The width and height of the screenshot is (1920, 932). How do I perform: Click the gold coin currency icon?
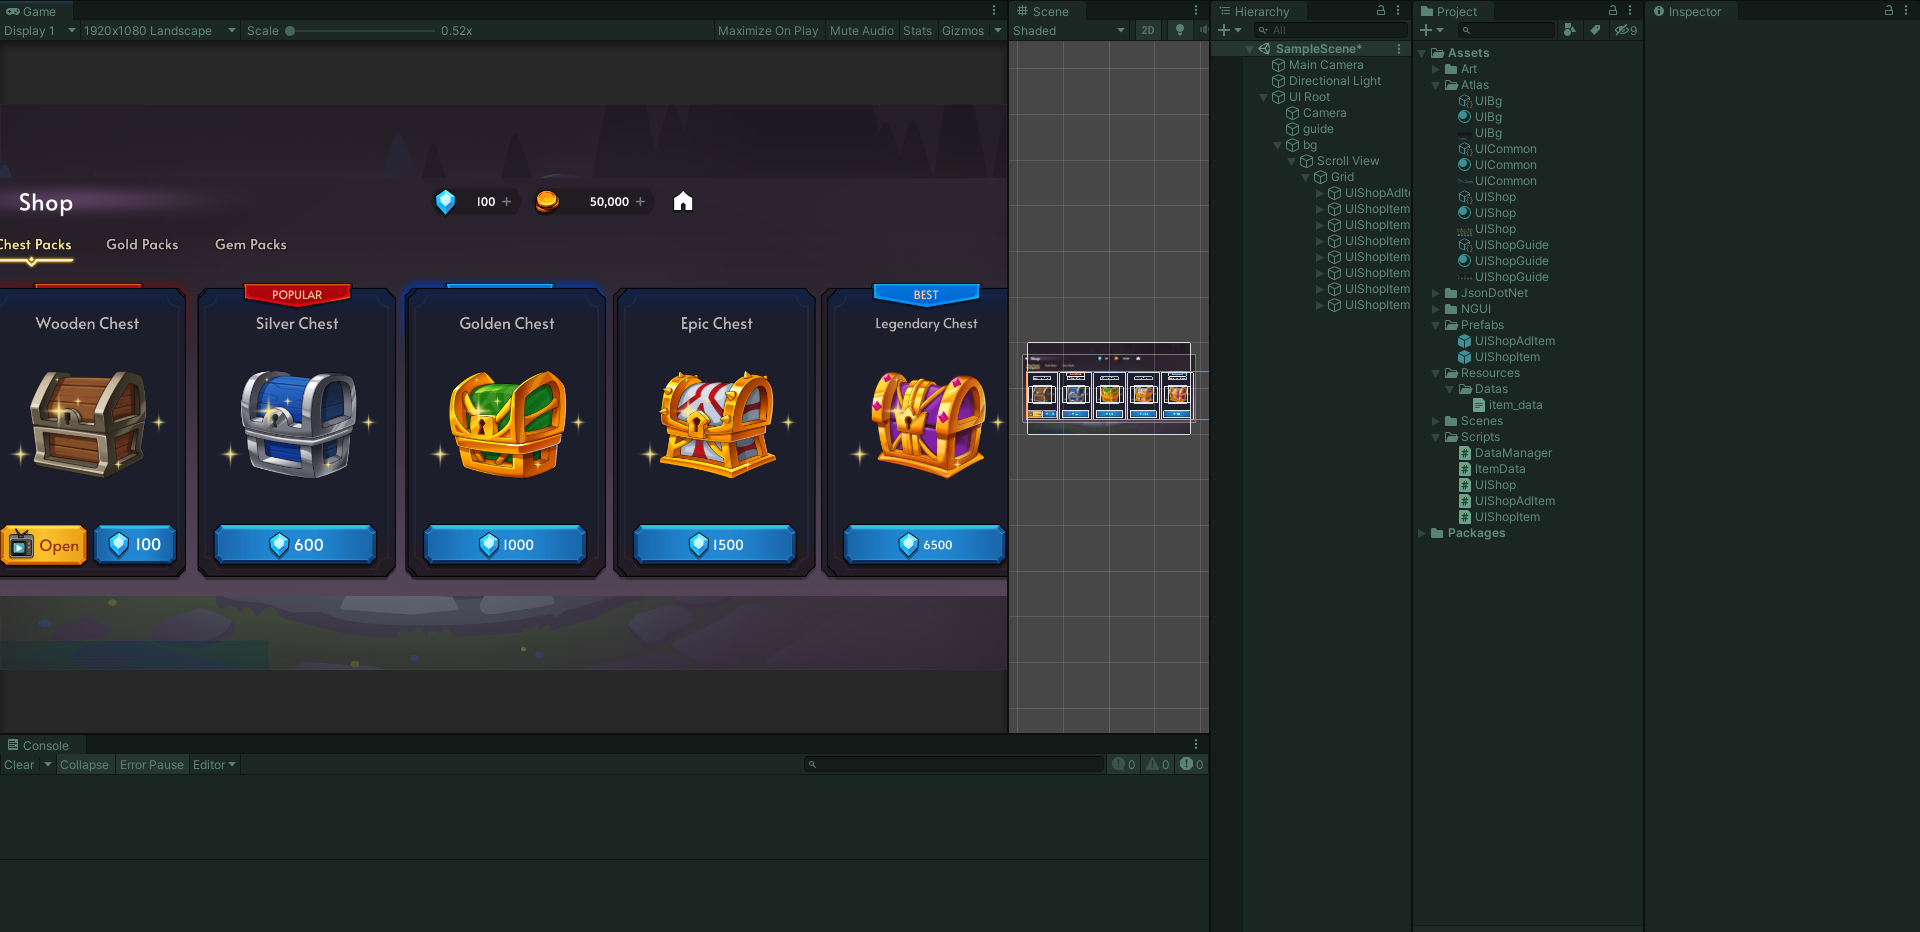[547, 202]
